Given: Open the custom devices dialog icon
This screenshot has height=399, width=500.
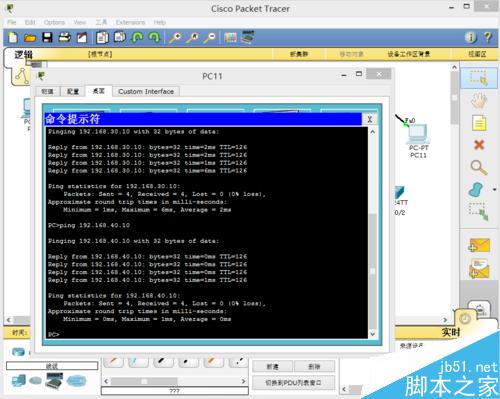Looking at the screenshot, I should (x=248, y=37).
